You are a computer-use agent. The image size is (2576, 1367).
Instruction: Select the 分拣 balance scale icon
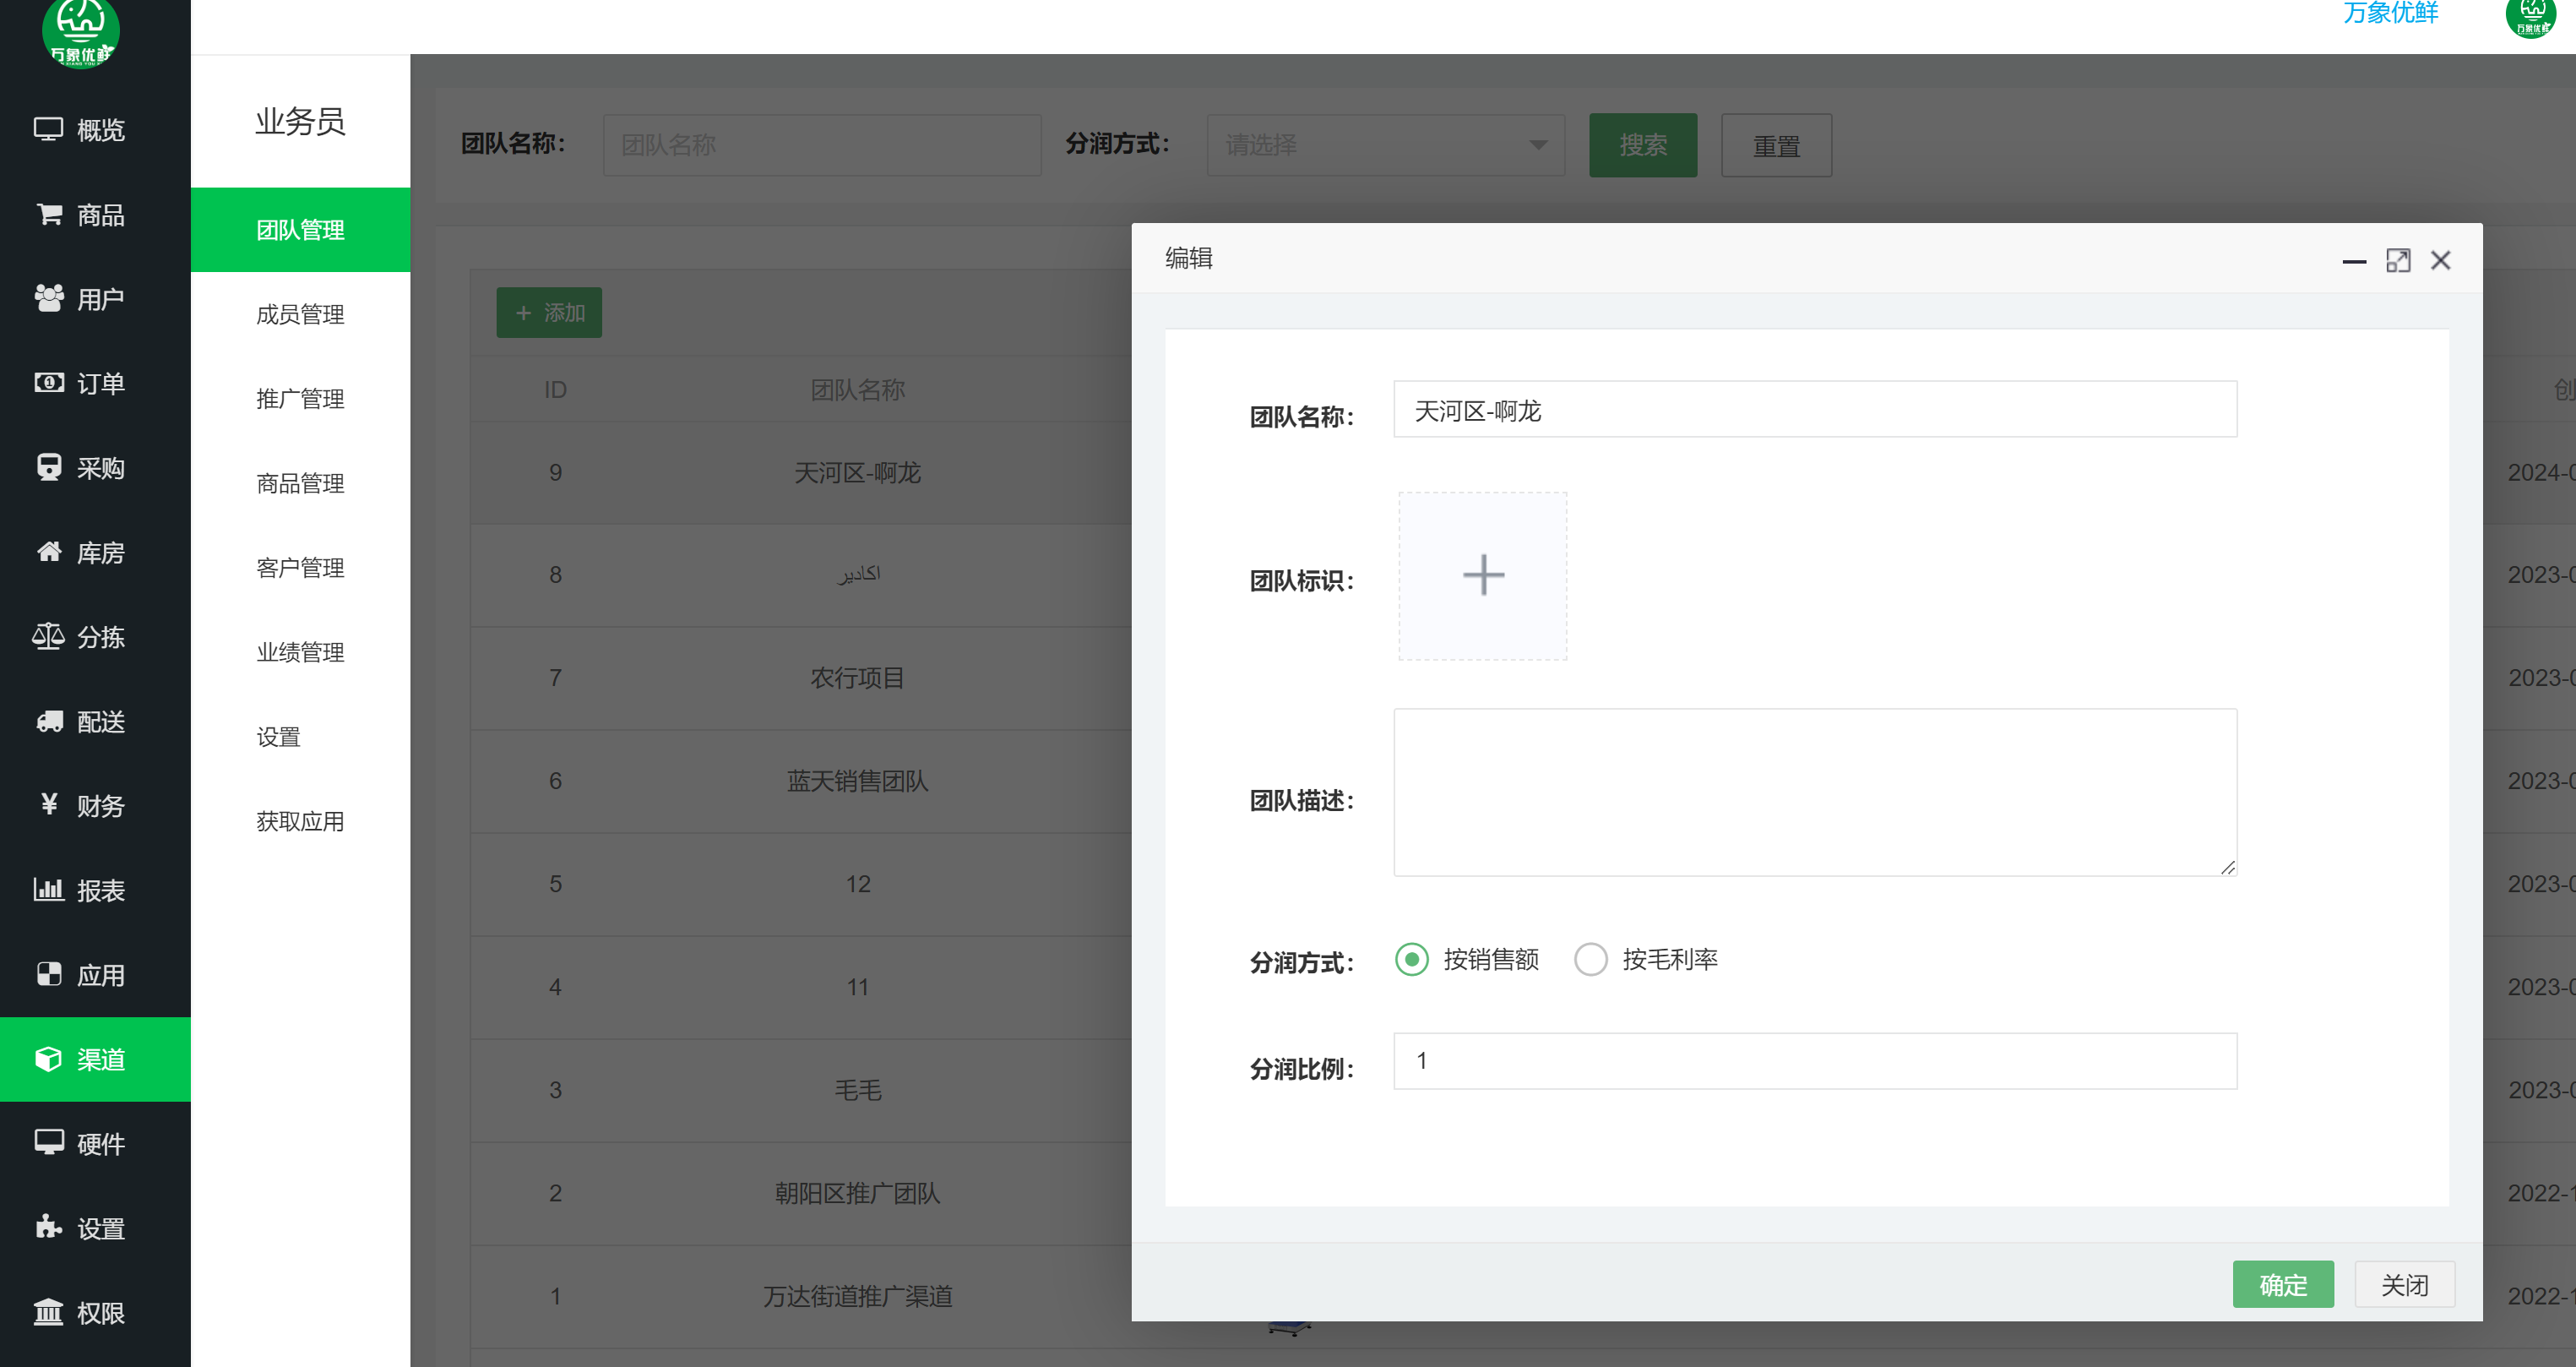coord(48,636)
